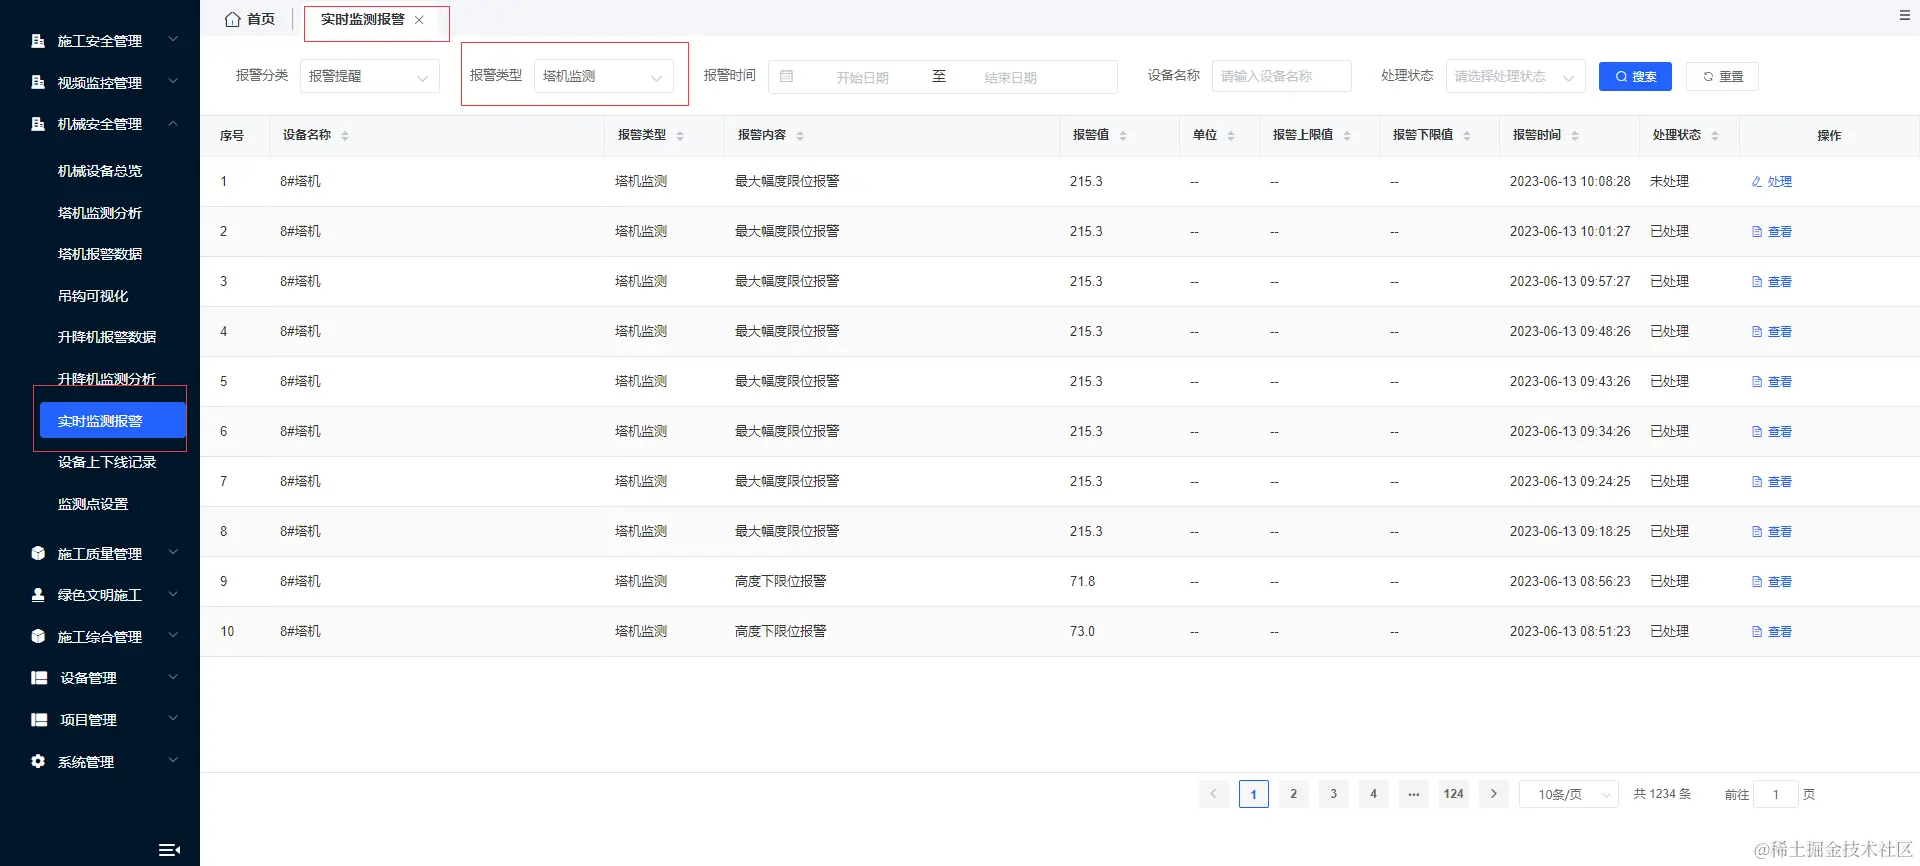Click 查看 link in row 2
The height and width of the screenshot is (866, 1920).
coord(1772,232)
